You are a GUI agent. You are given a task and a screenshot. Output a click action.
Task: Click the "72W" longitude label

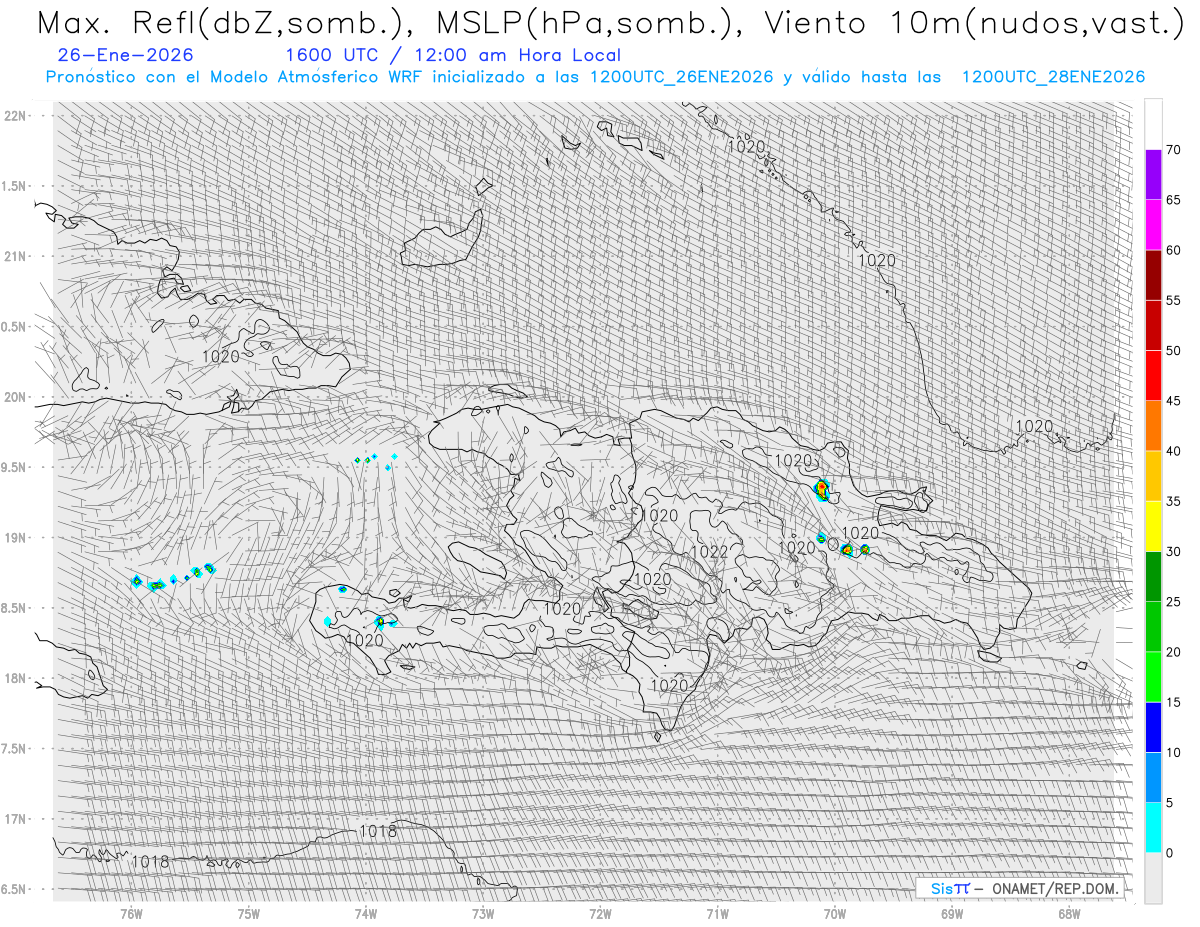[x=600, y=913]
